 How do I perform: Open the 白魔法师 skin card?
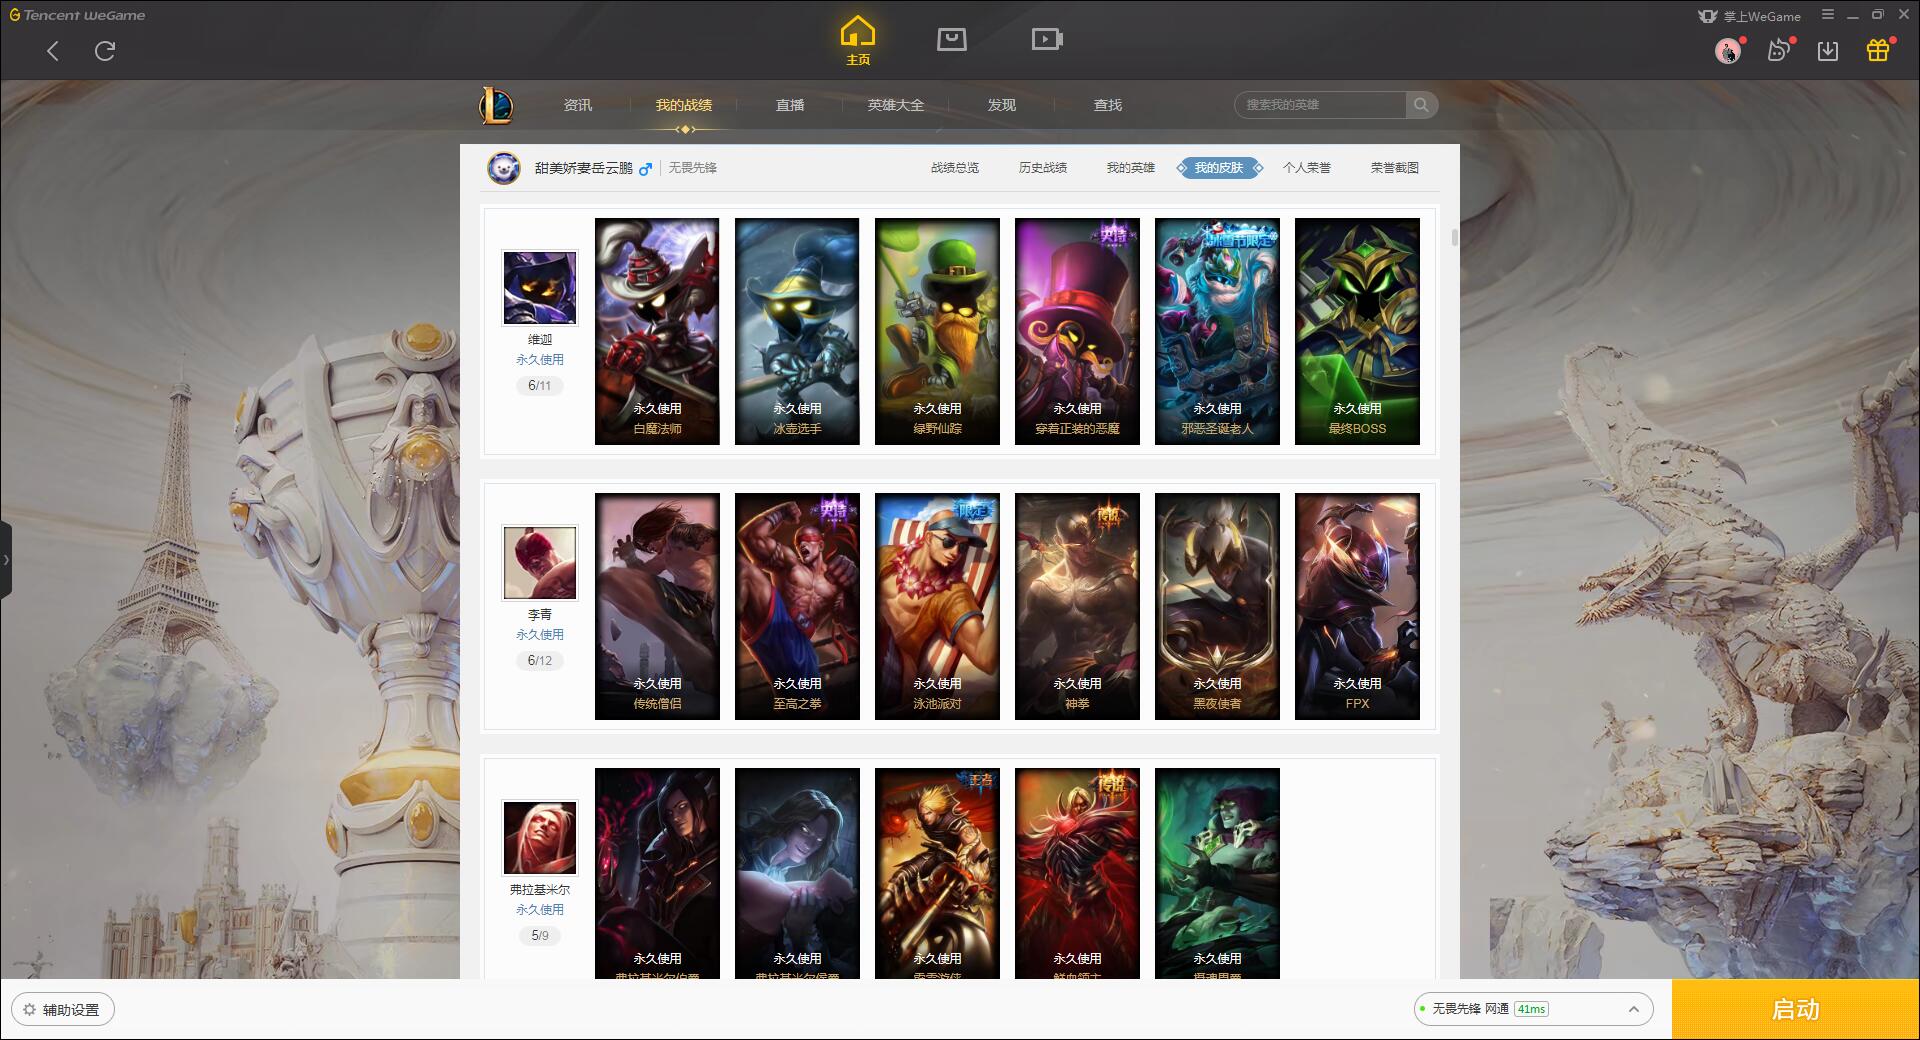657,331
